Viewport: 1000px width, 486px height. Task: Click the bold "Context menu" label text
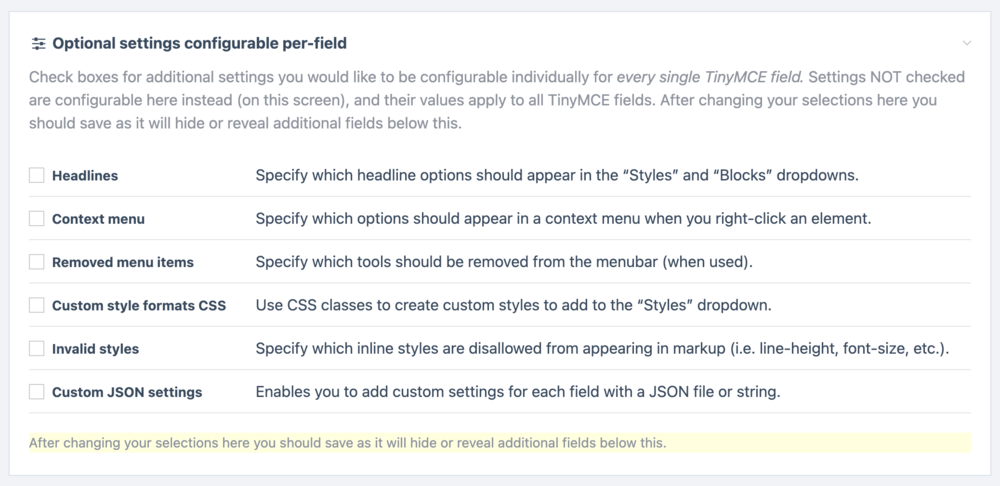click(x=98, y=218)
